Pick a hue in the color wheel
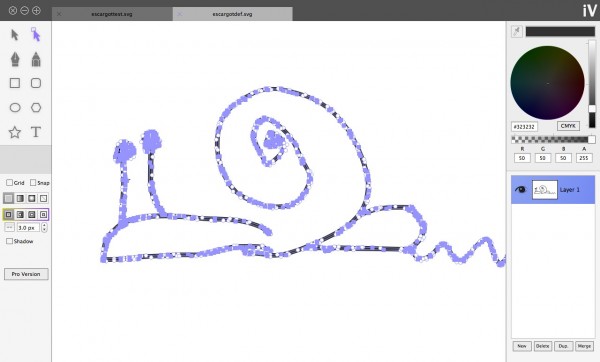The image size is (600, 362). pos(548,83)
